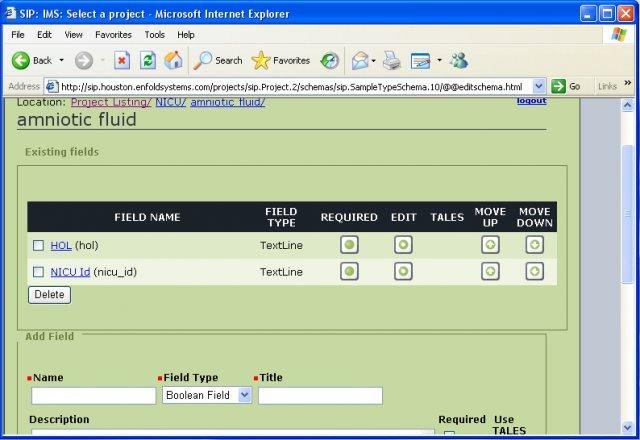Click the amniotic fluid page heading
This screenshot has width=640, height=440.
pos(77,120)
